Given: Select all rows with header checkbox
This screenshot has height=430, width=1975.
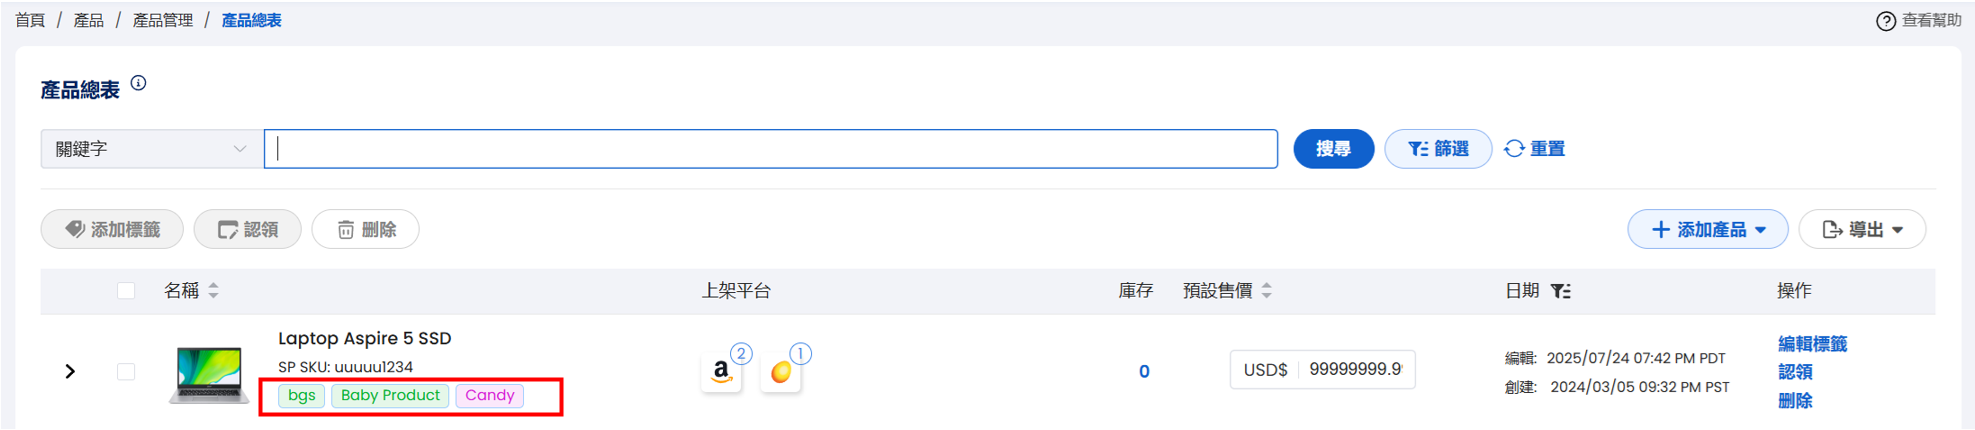Looking at the screenshot, I should point(126,291).
